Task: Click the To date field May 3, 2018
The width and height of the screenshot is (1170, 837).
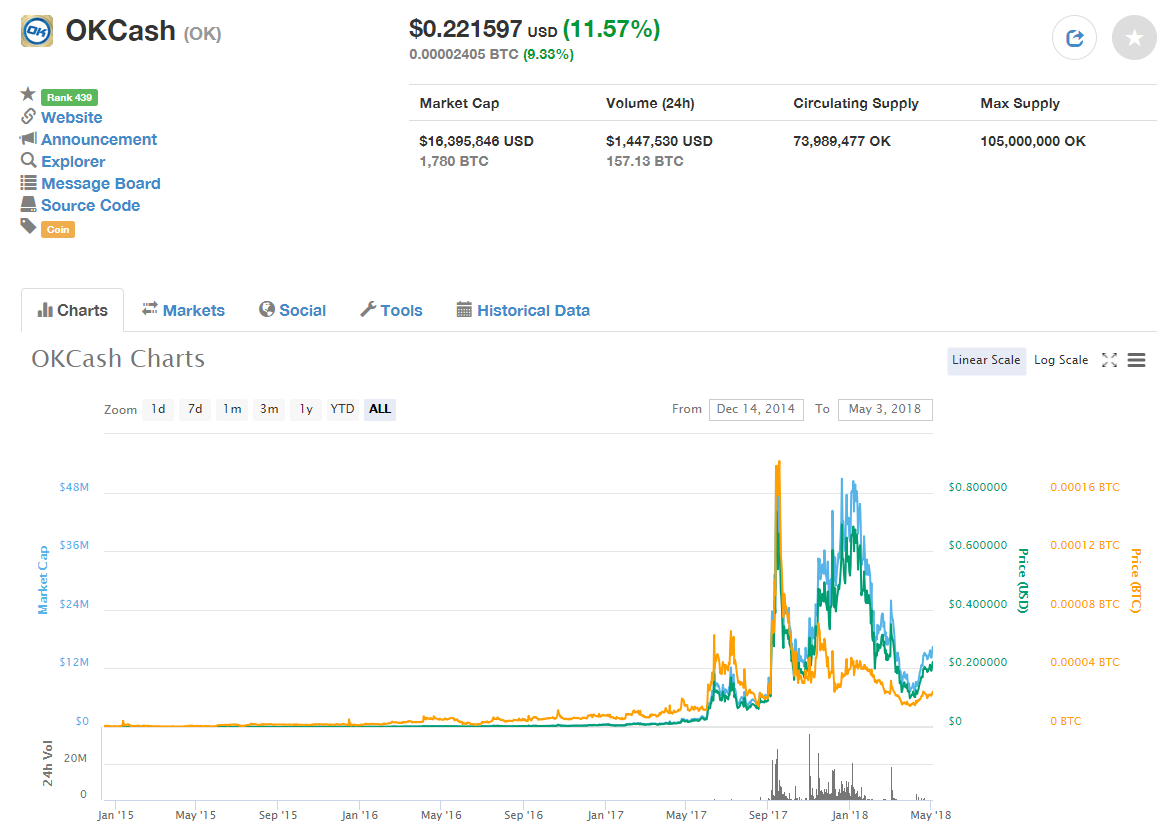Action: click(885, 410)
